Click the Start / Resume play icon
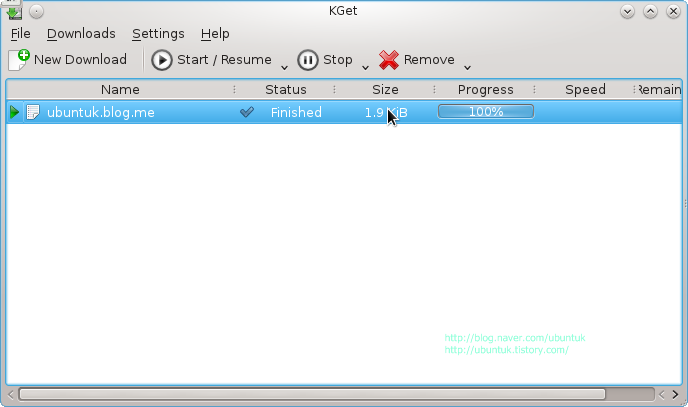Image resolution: width=688 pixels, height=407 pixels. coord(162,60)
